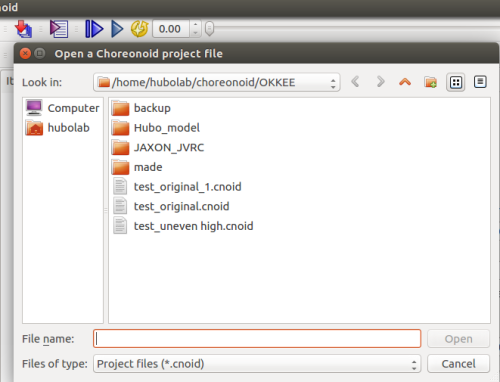Click the JAXON_JVRC folder icon
The width and height of the screenshot is (500, 382).
point(120,148)
